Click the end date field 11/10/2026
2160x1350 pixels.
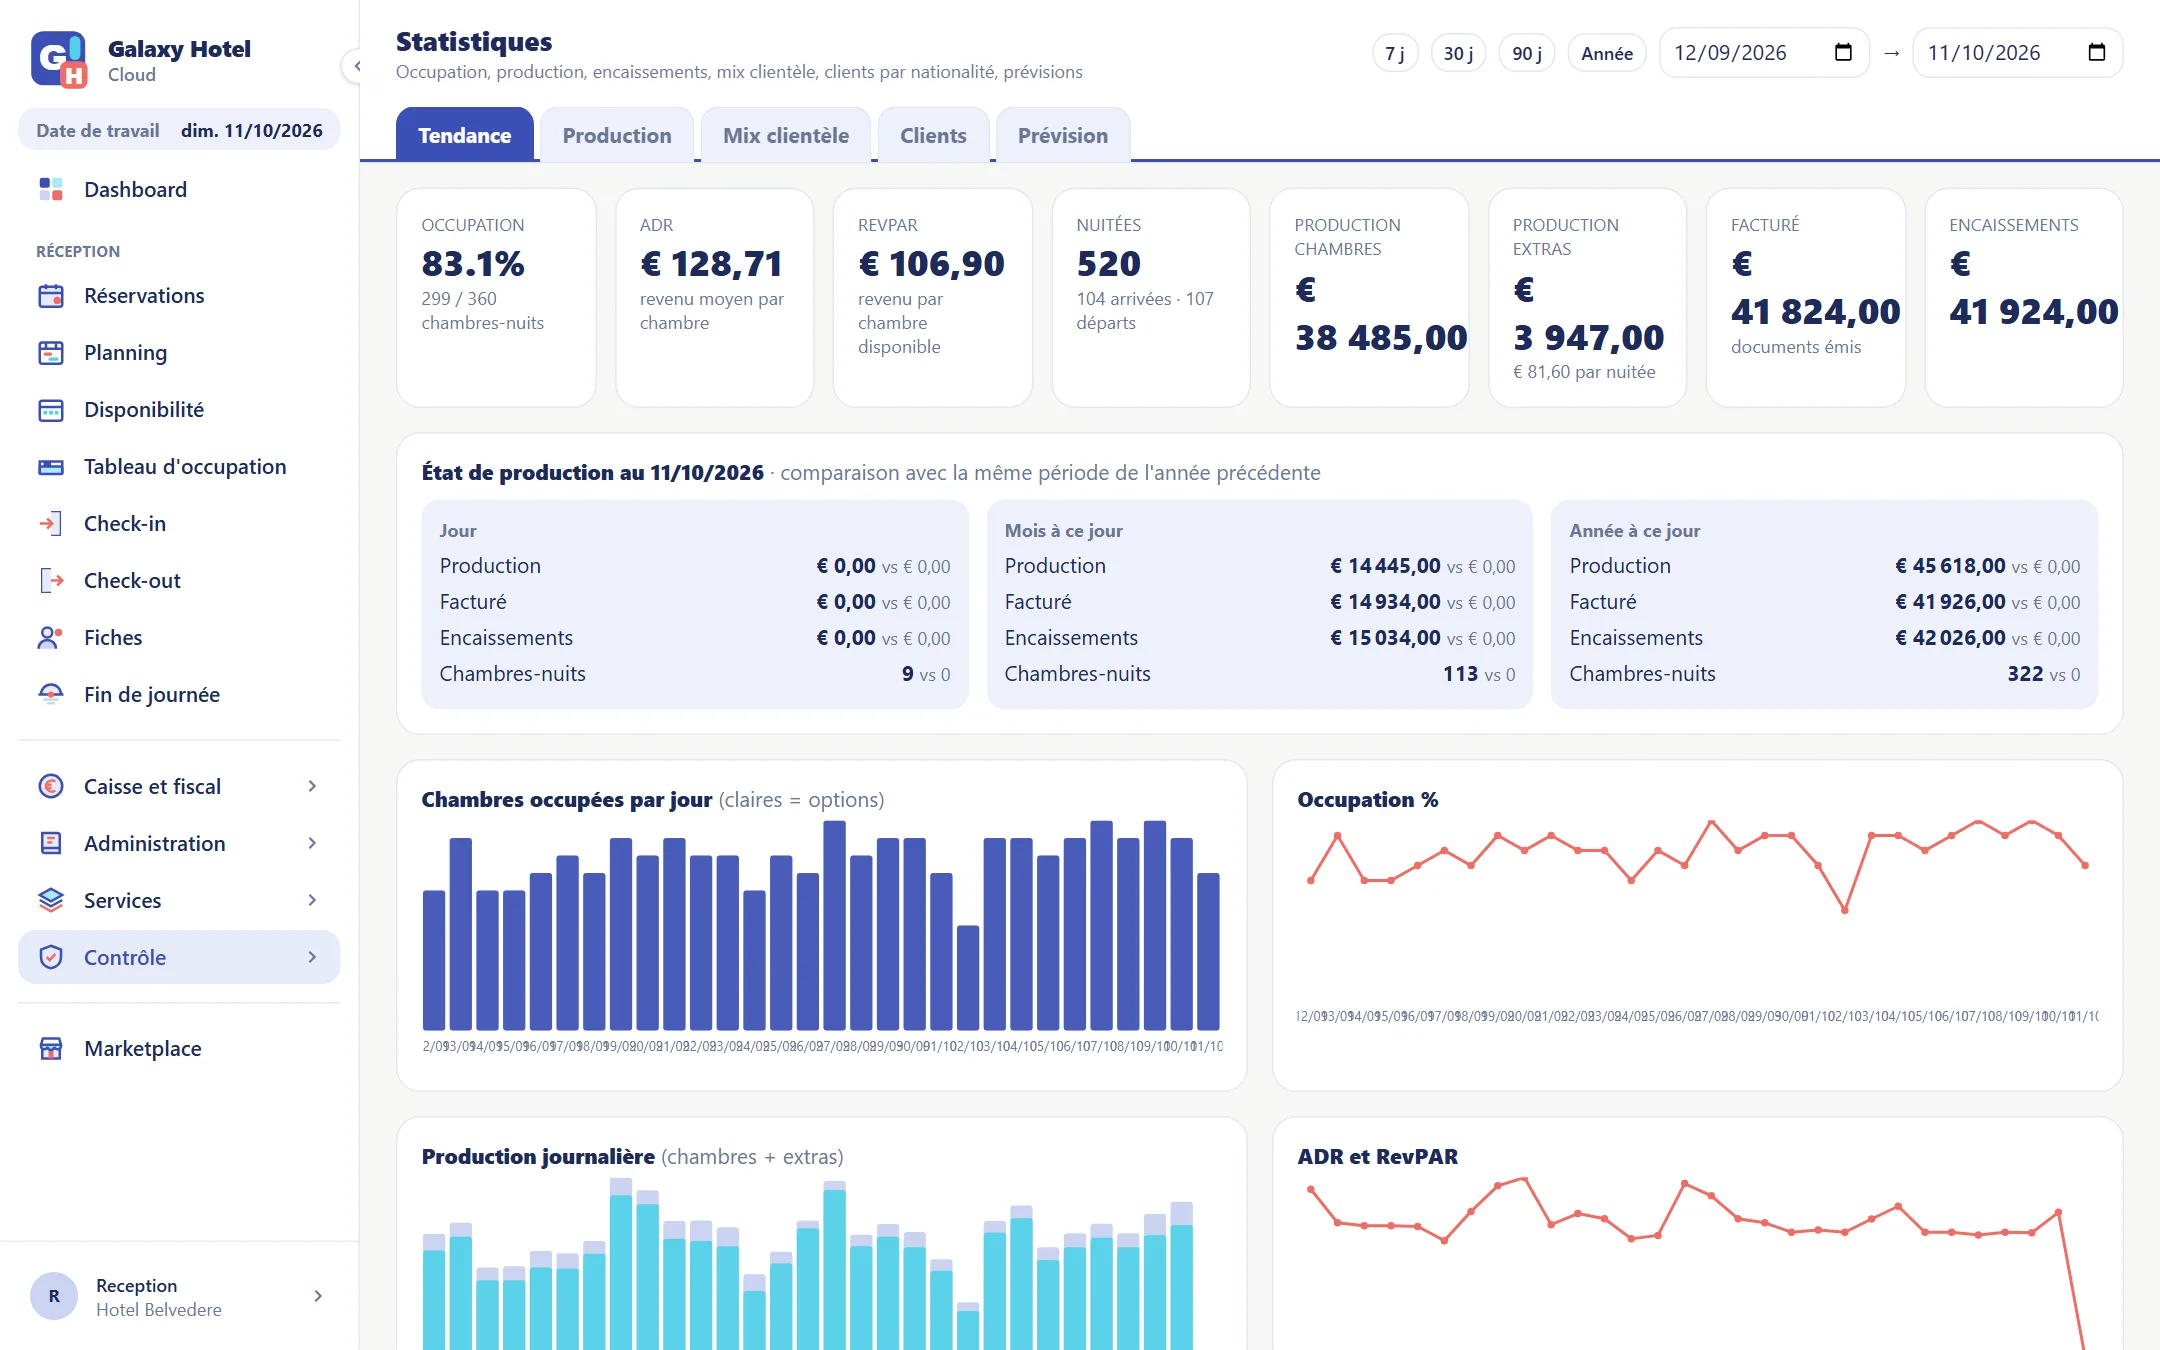tap(2018, 53)
